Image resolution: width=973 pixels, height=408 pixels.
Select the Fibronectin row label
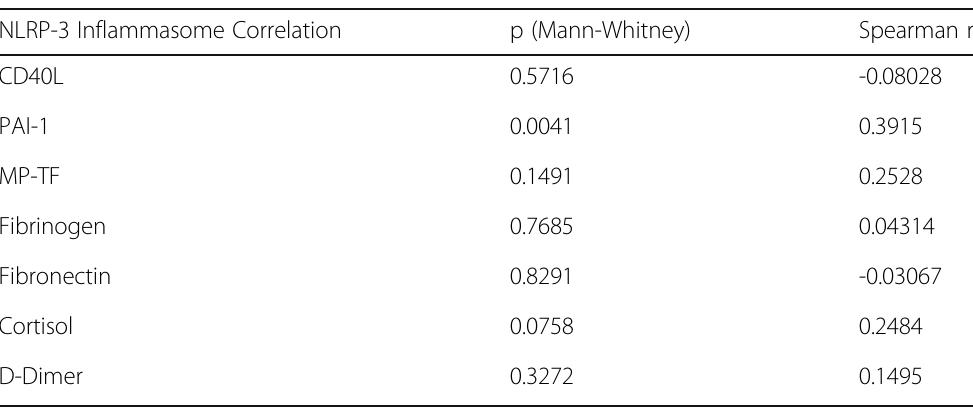tap(55, 276)
